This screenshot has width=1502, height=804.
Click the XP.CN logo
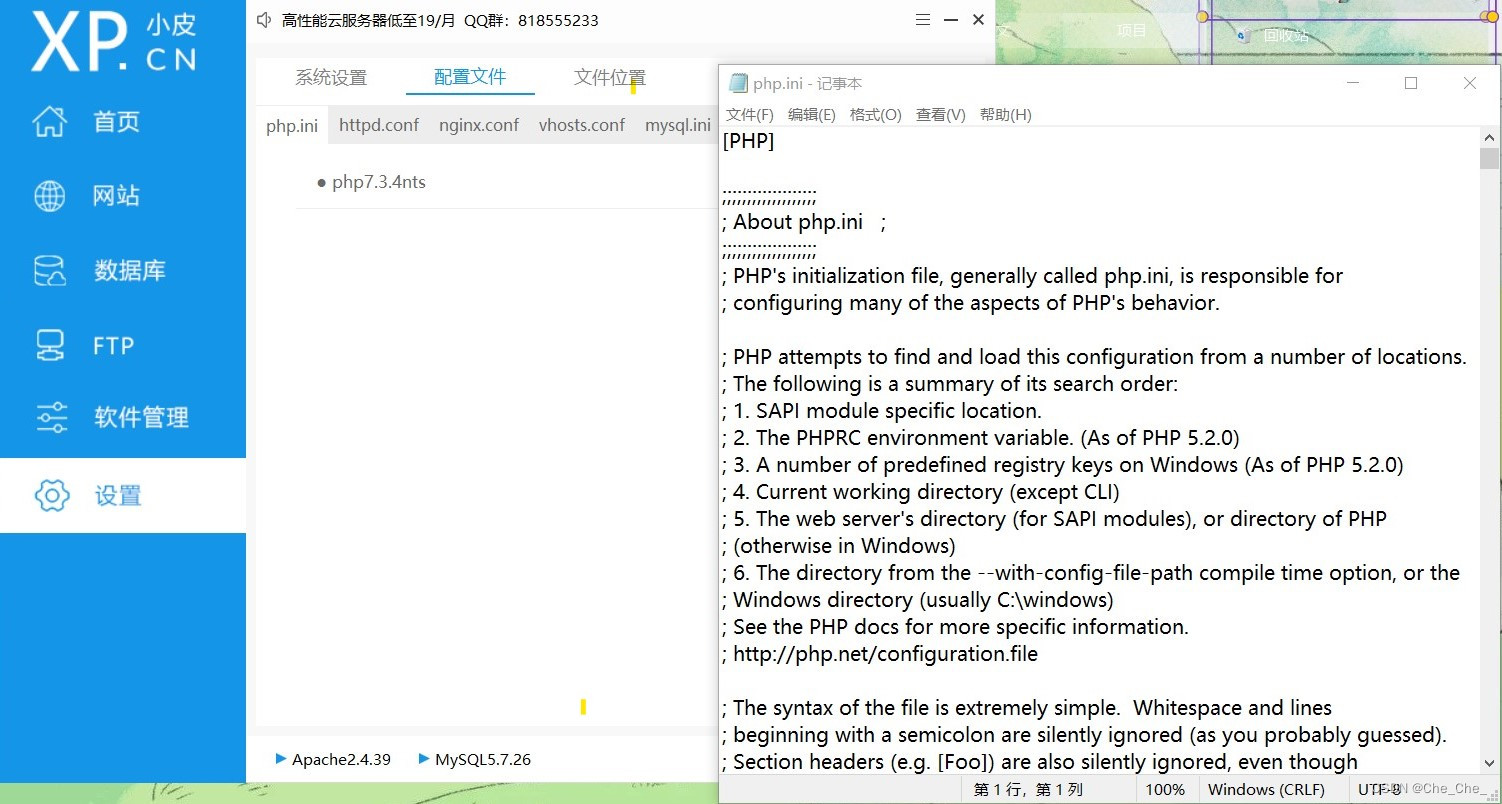(x=113, y=42)
